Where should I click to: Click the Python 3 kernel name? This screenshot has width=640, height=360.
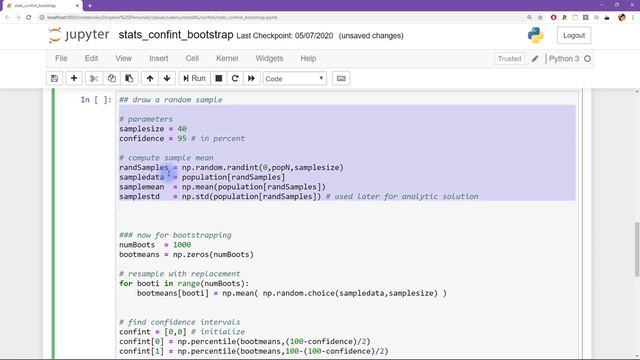[564, 59]
